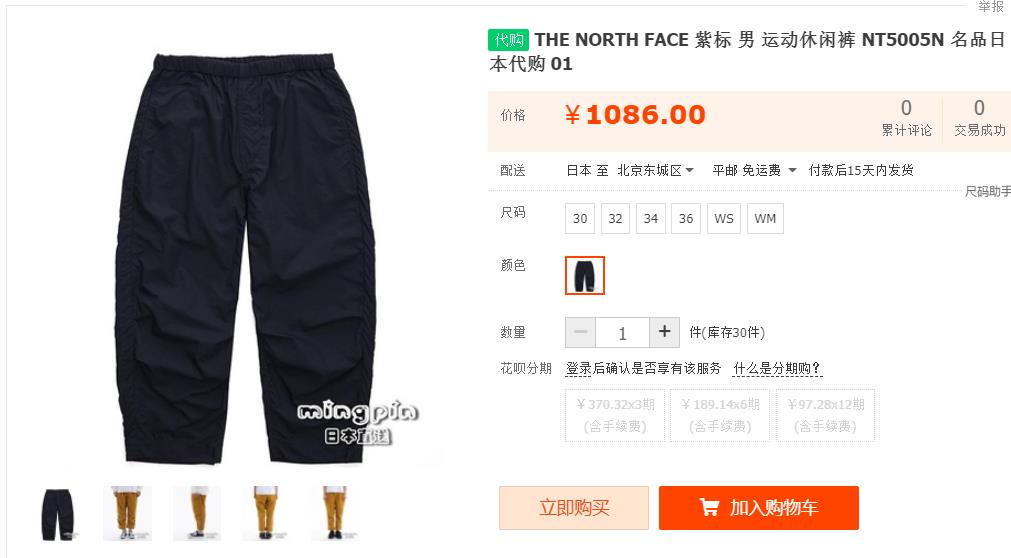Select the black pants color swatch
Image resolution: width=1011 pixels, height=558 pixels.
[585, 275]
